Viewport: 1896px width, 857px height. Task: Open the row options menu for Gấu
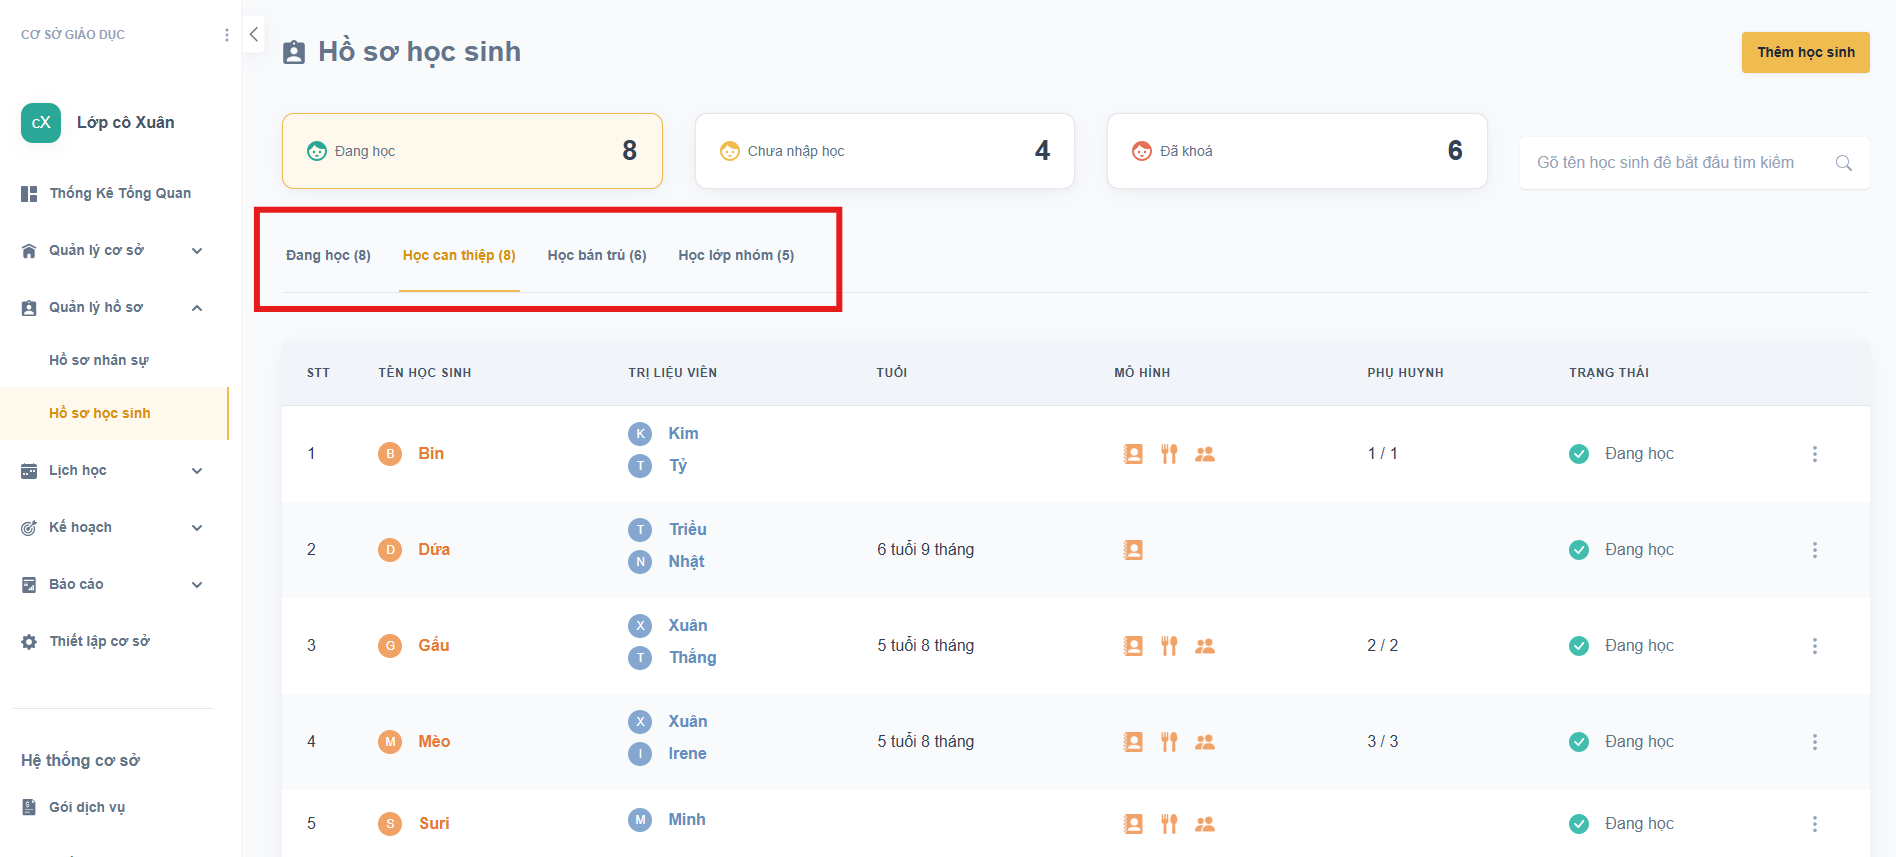tap(1814, 646)
